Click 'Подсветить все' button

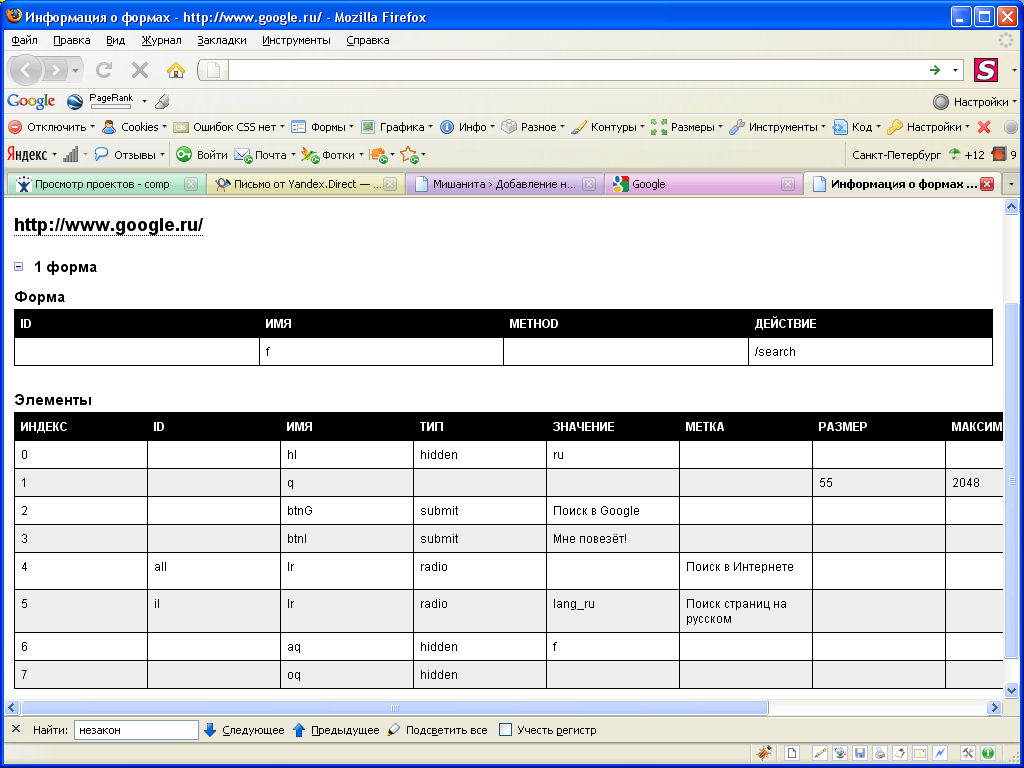coord(438,730)
